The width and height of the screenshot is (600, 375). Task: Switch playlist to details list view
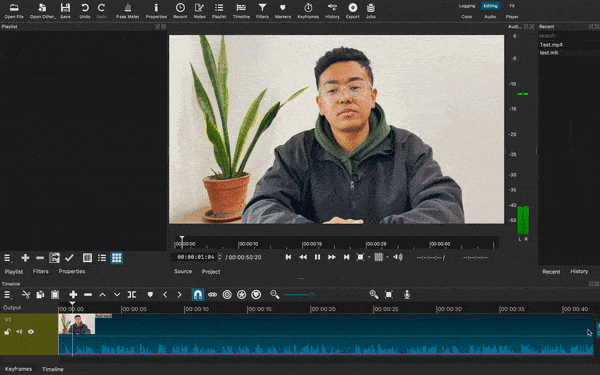[x=102, y=258]
